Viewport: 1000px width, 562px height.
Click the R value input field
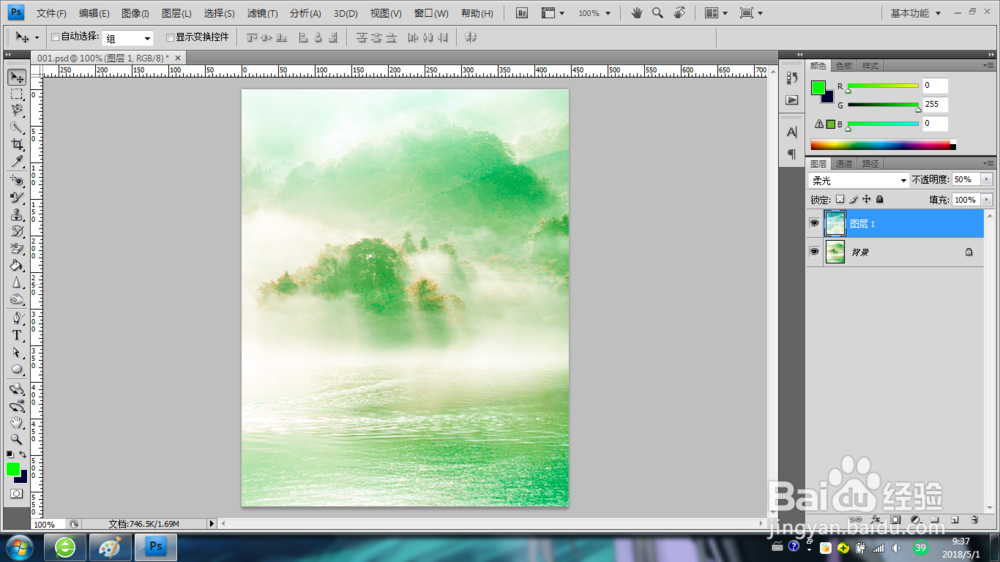tap(935, 85)
